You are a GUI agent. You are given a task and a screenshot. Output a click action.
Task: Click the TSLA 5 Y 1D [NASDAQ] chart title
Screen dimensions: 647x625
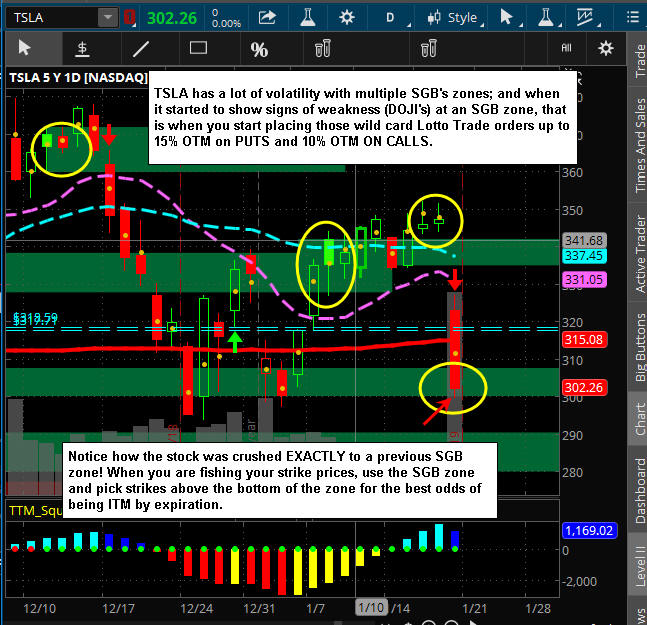(78, 78)
